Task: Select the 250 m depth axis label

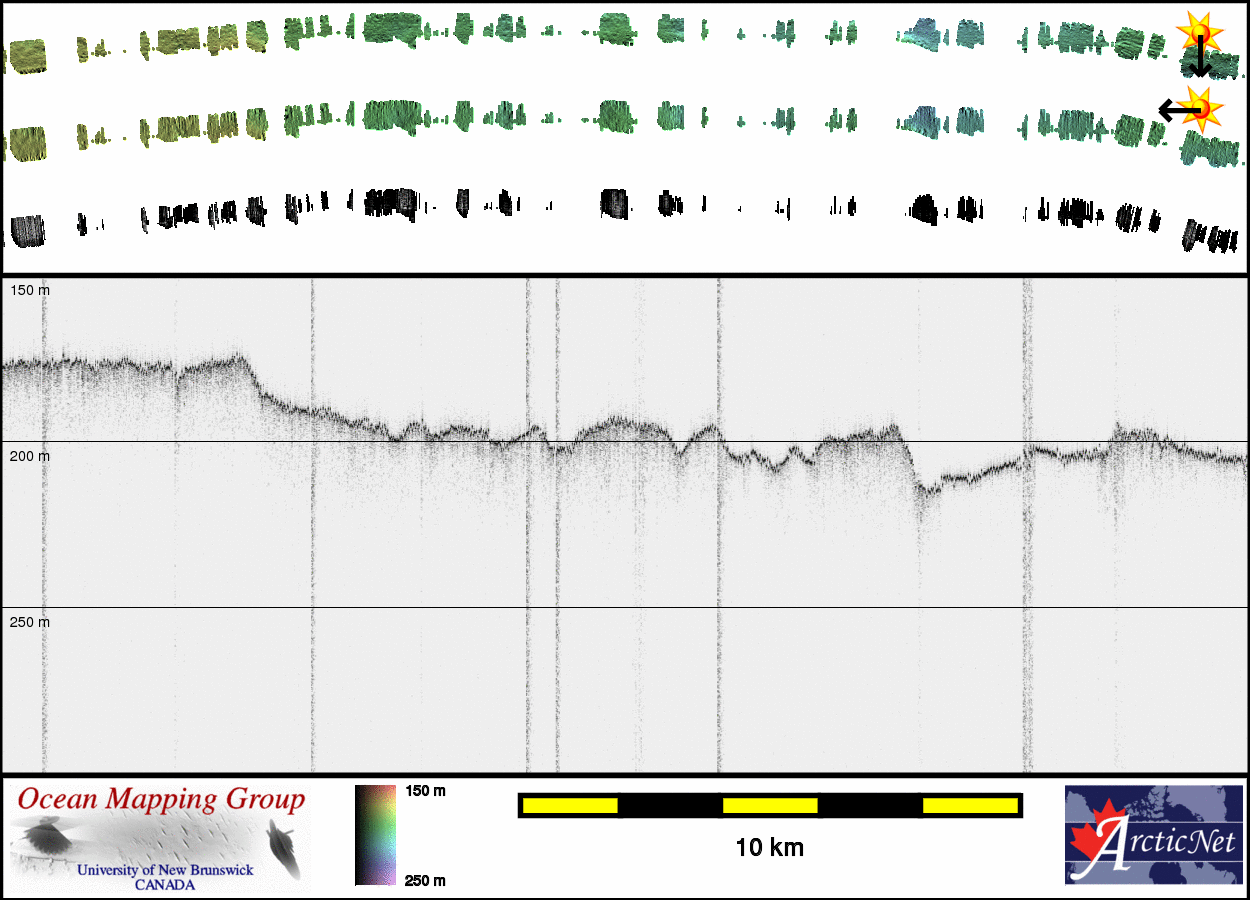Action: tap(30, 622)
